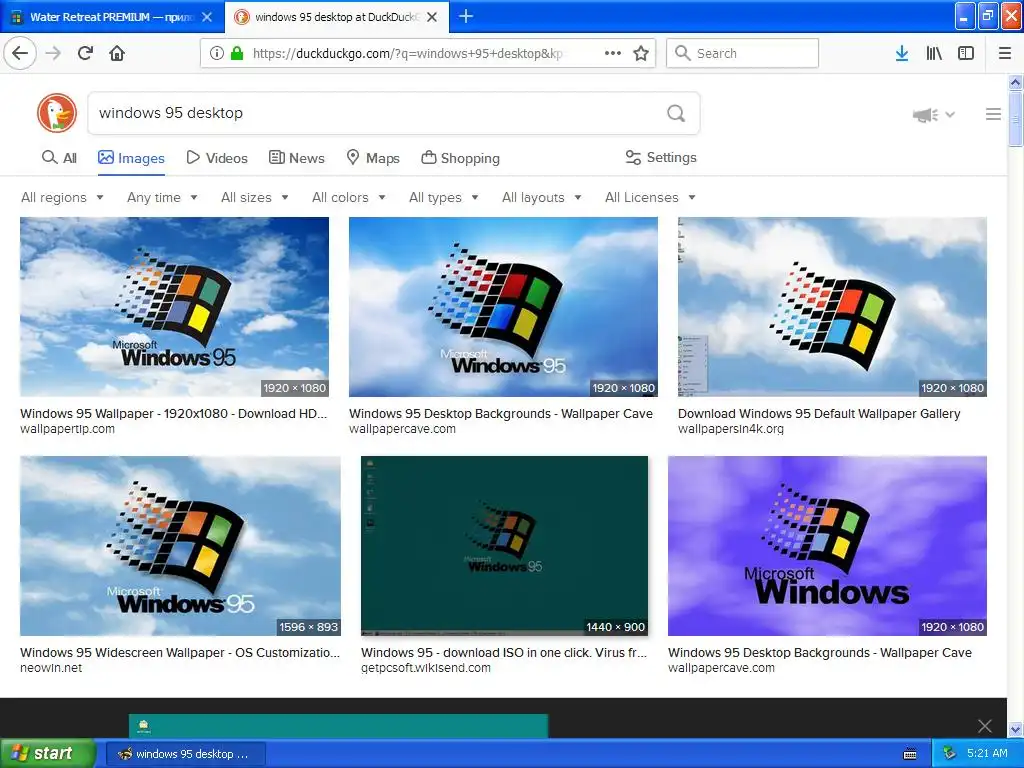Viewport: 1024px width, 768px height.
Task: Click the forward navigation arrow
Action: click(53, 53)
